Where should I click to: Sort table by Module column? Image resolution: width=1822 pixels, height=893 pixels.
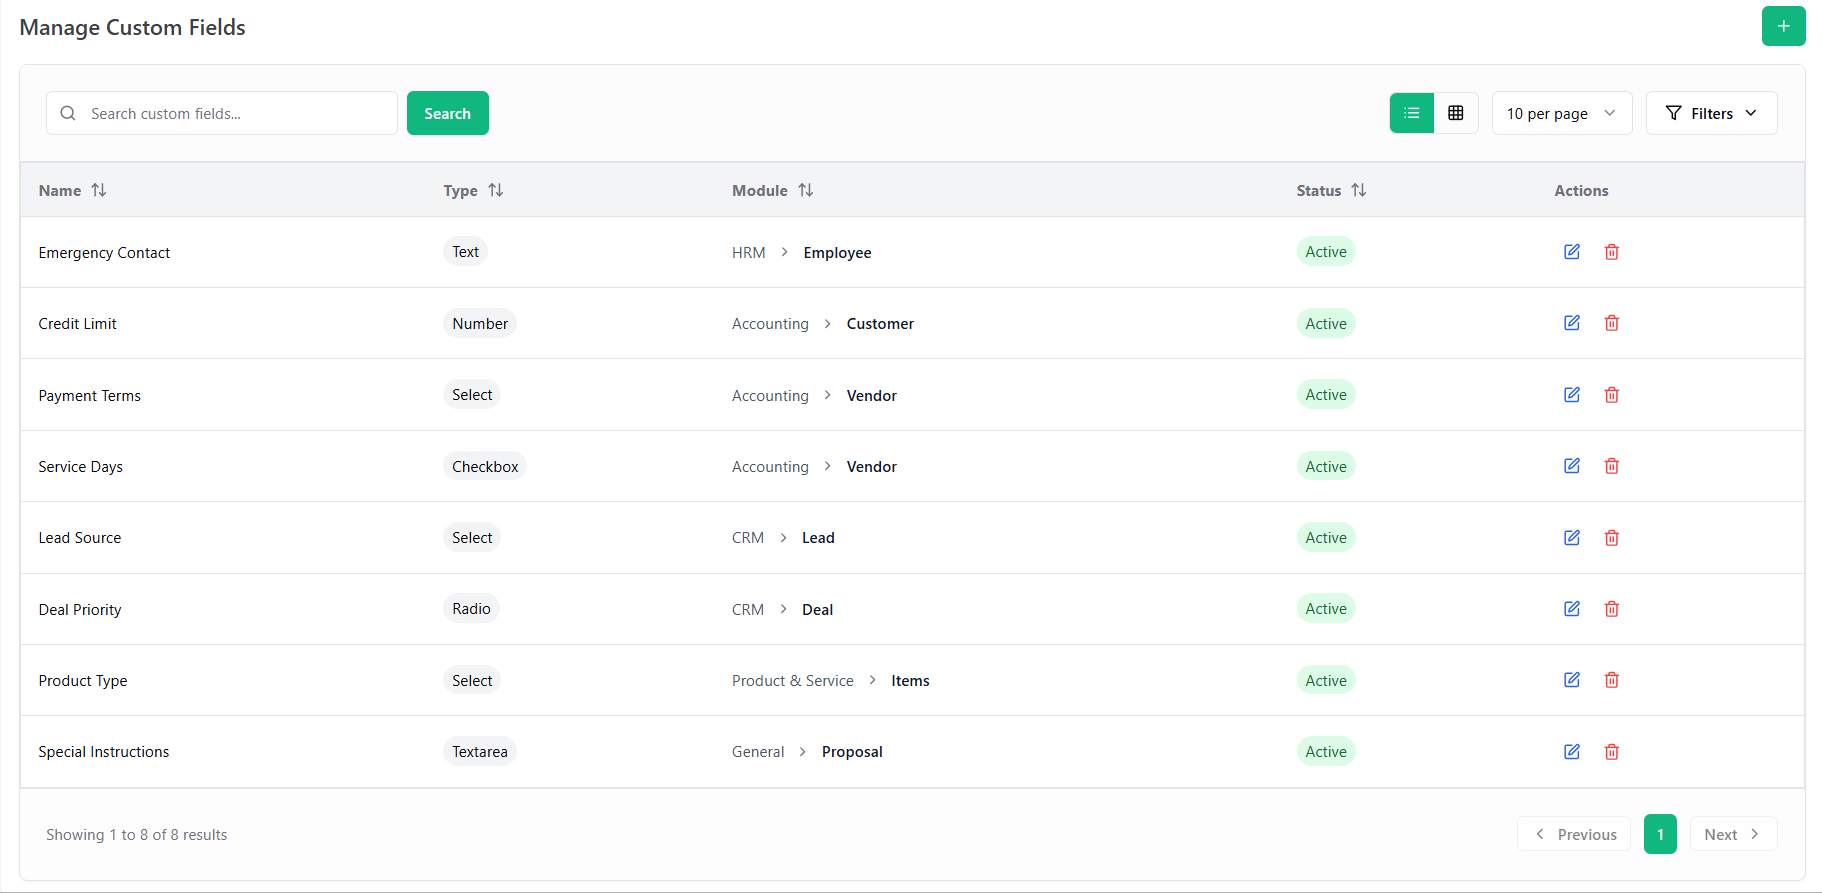point(772,190)
